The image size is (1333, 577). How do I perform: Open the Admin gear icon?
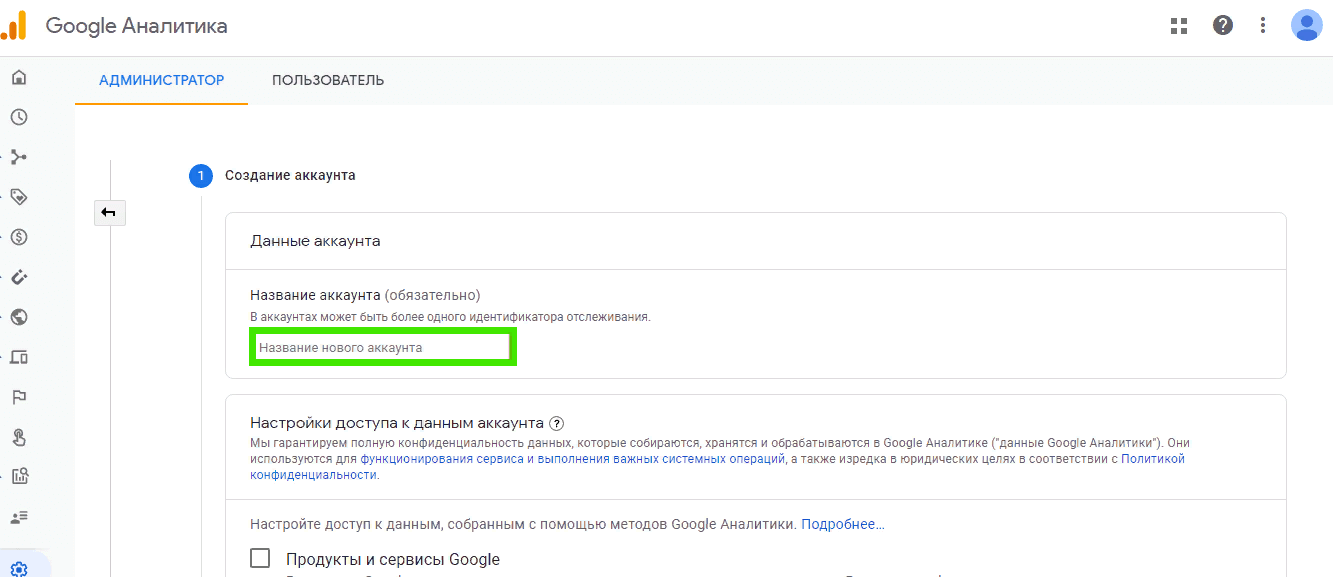(x=19, y=568)
